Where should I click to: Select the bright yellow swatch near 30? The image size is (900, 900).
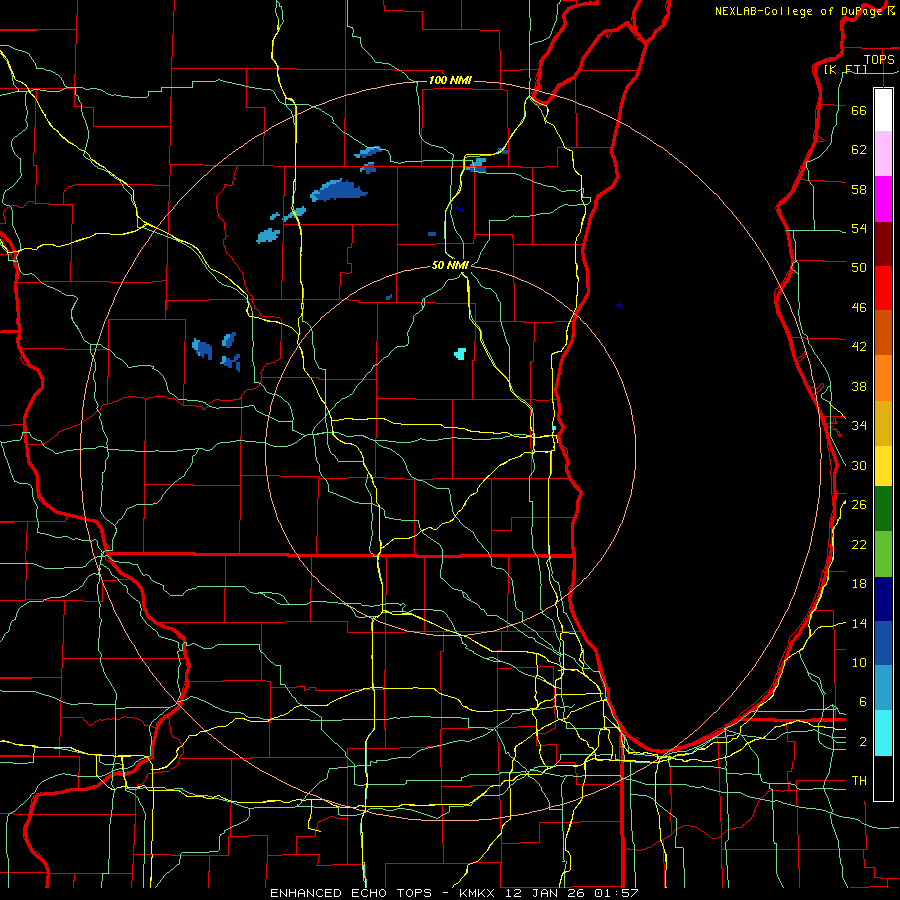[x=883, y=466]
